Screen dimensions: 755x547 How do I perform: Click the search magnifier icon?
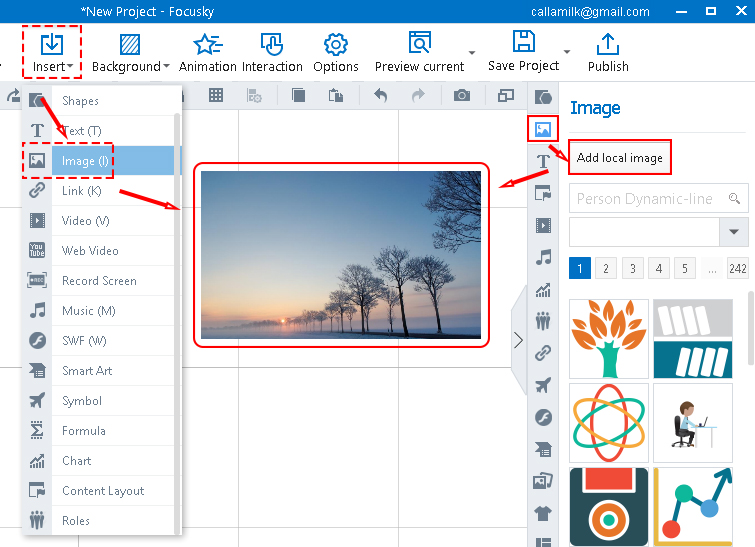[734, 198]
